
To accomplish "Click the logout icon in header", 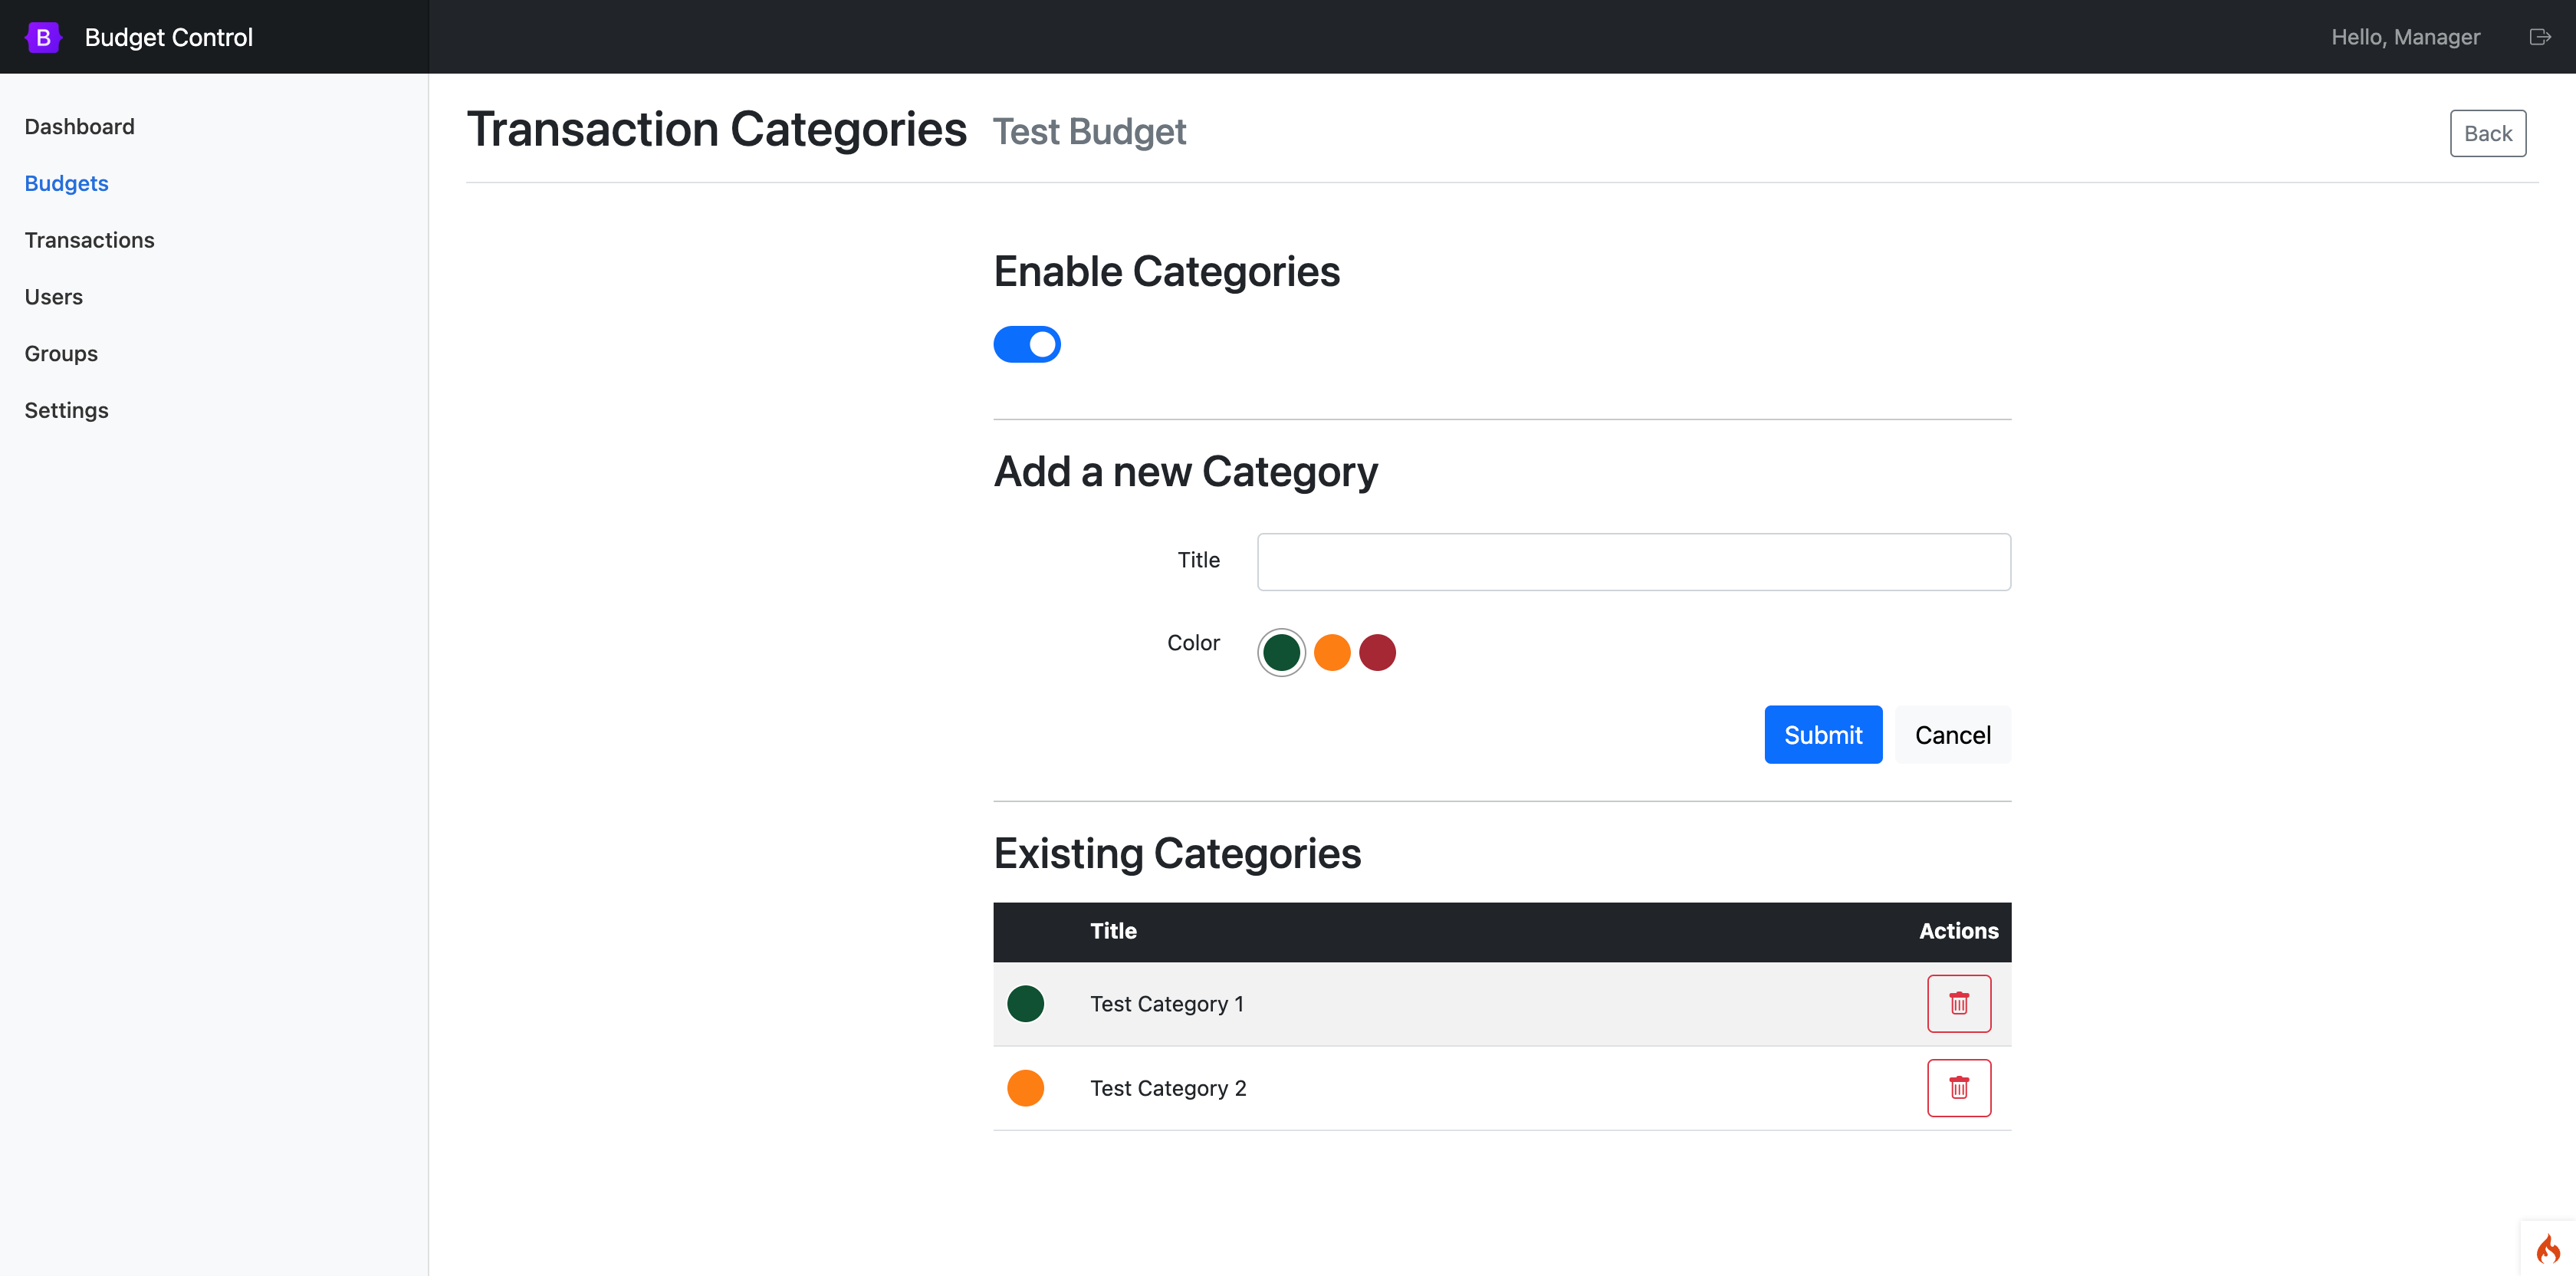I will pyautogui.click(x=2539, y=37).
